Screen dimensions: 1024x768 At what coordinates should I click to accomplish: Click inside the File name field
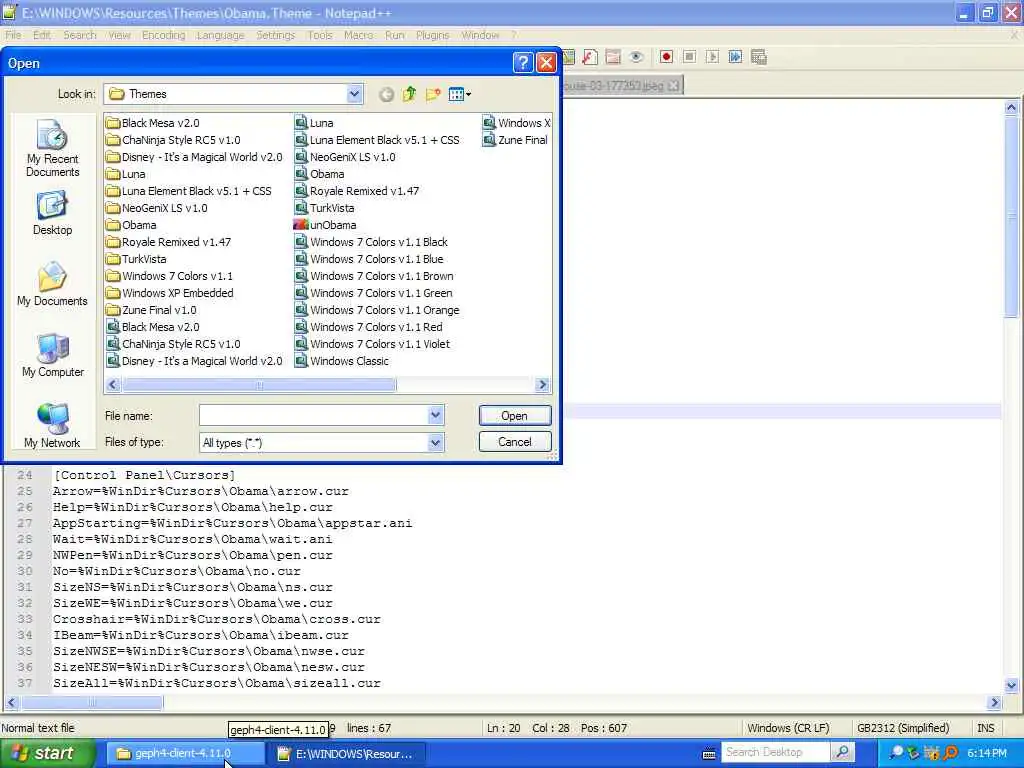[313, 415]
